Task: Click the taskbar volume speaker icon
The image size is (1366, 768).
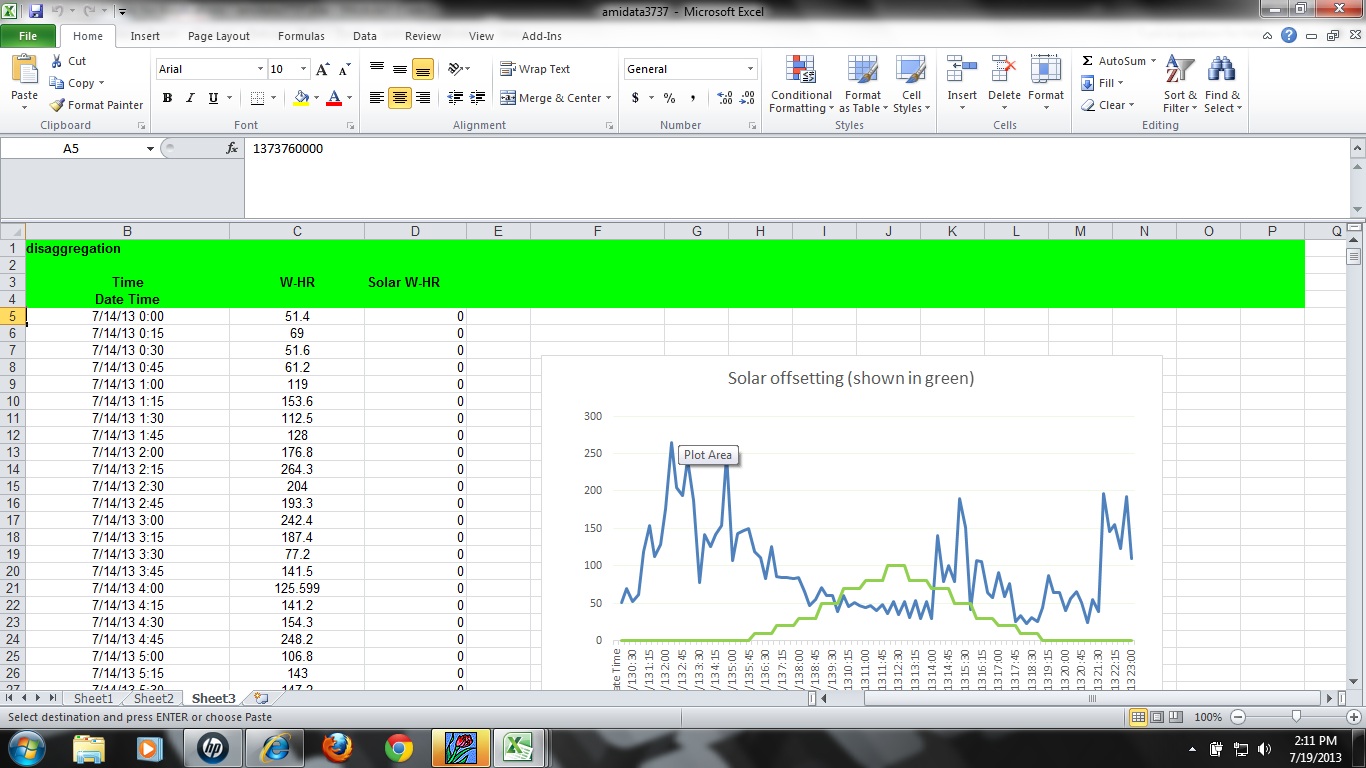Action: click(x=1264, y=748)
